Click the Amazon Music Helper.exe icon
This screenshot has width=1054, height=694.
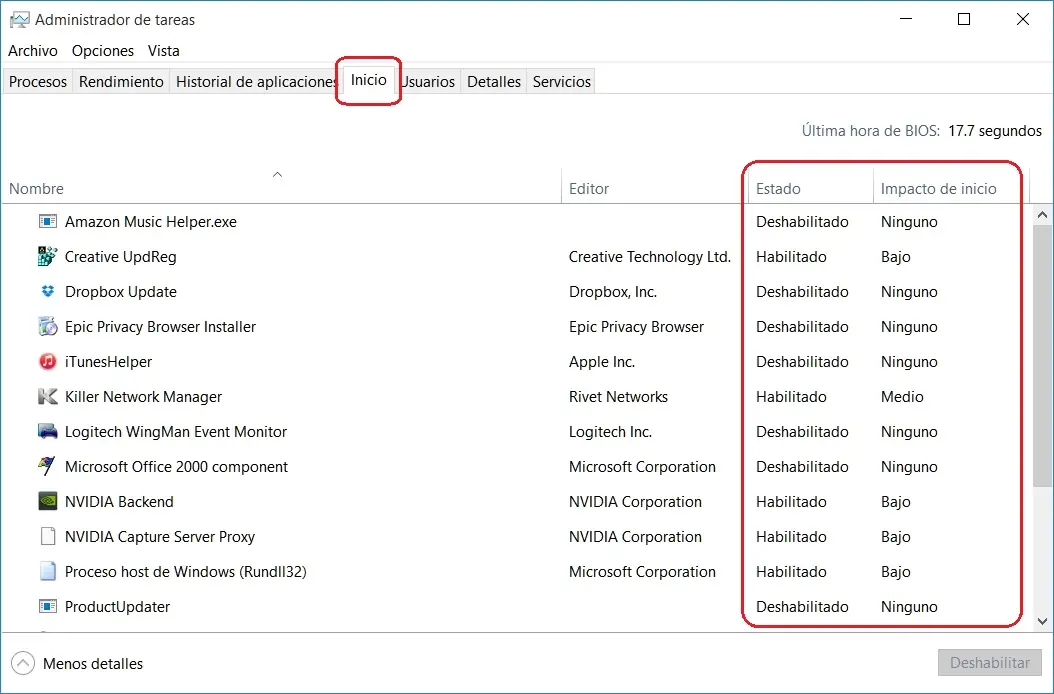click(x=48, y=221)
